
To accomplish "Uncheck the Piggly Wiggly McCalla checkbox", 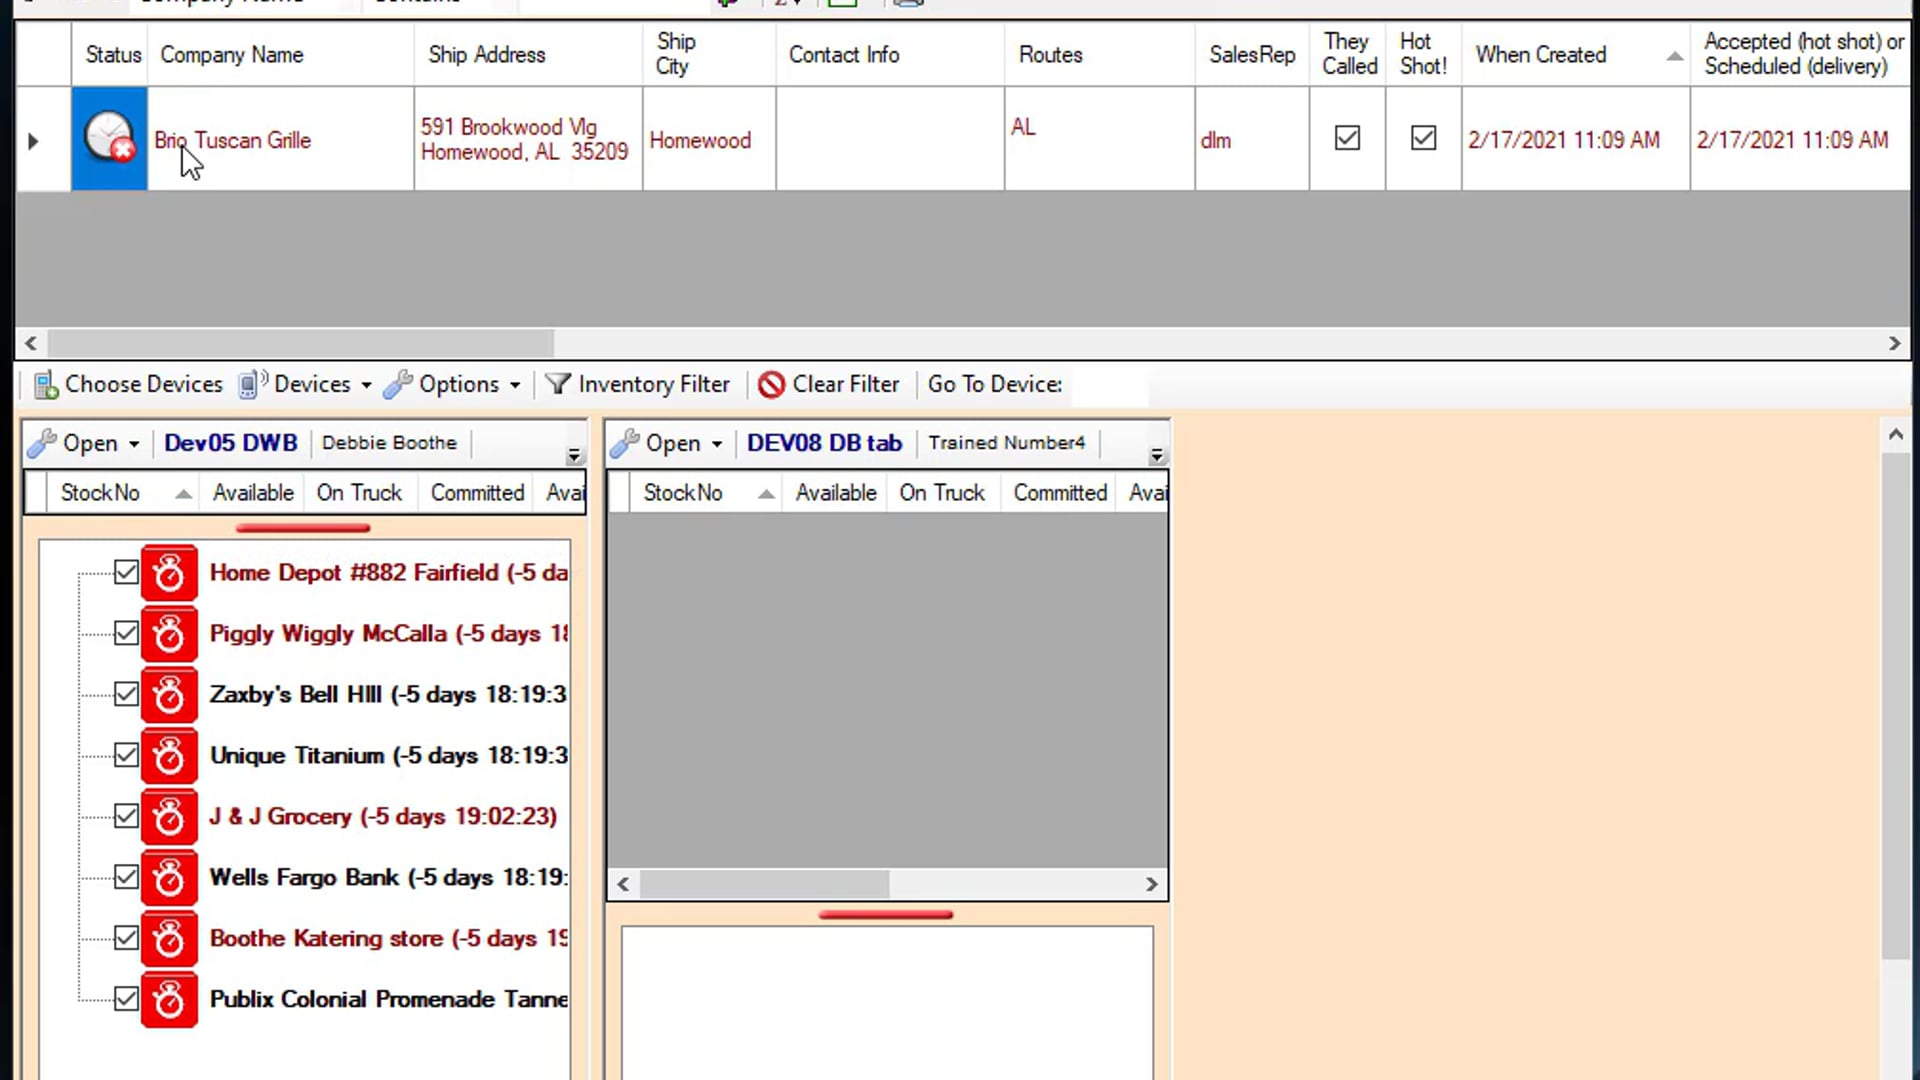I will coord(126,633).
